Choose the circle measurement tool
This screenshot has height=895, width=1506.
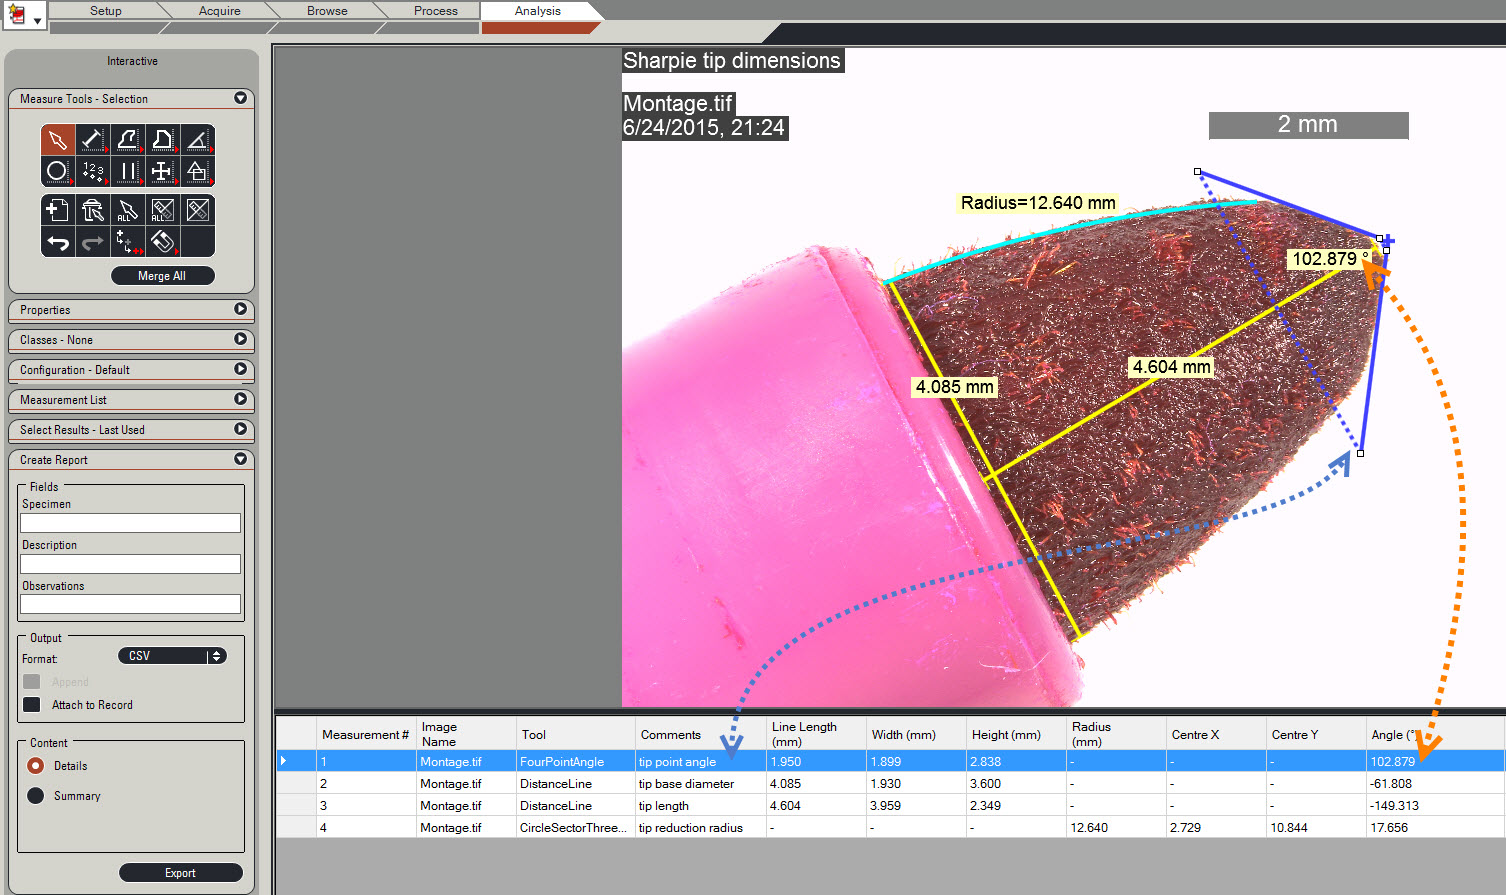pyautogui.click(x=58, y=171)
